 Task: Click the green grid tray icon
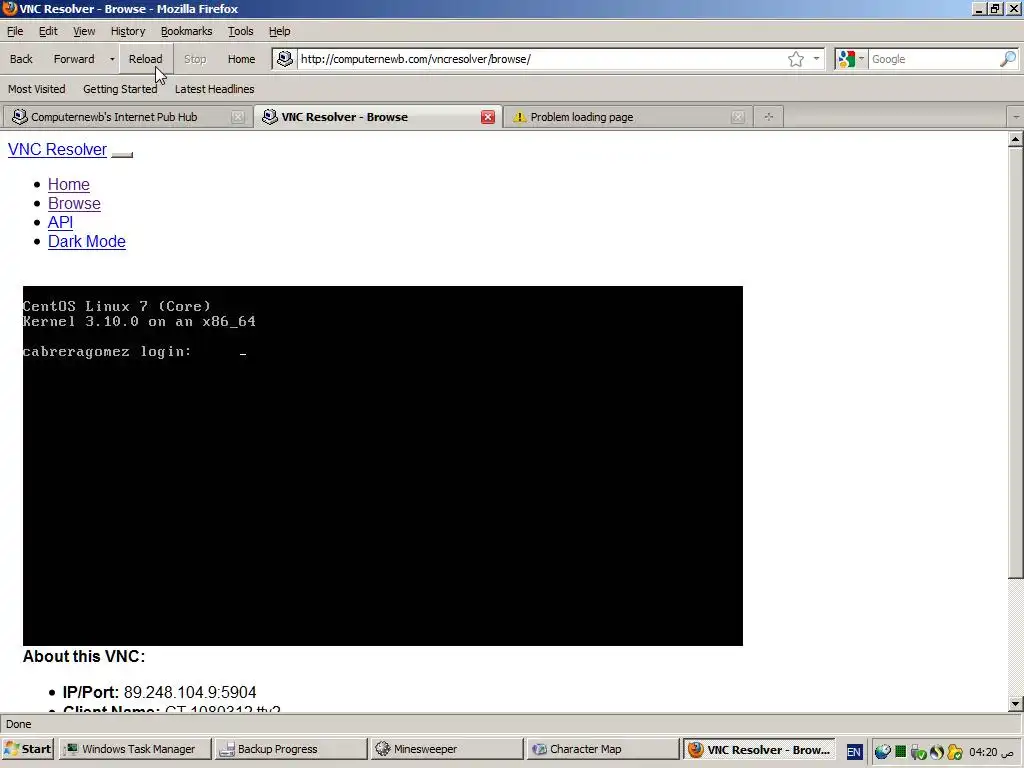click(x=901, y=752)
